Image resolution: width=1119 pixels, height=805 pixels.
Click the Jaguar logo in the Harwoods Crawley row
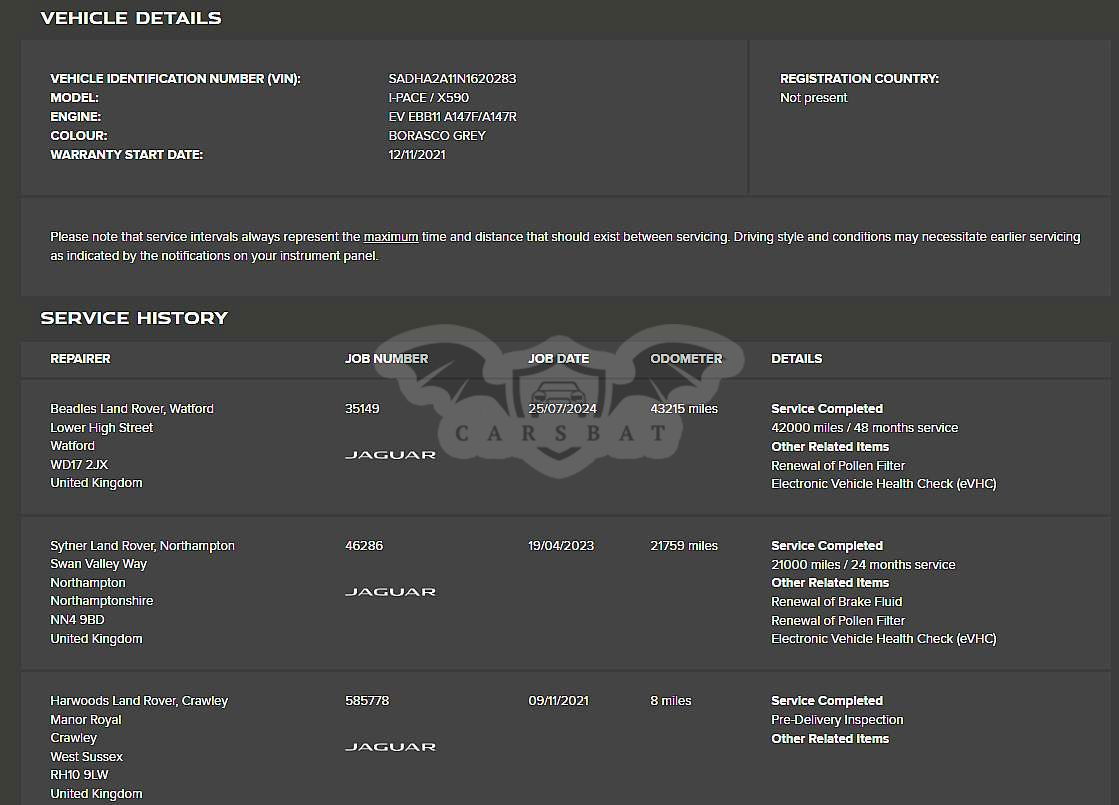[390, 747]
